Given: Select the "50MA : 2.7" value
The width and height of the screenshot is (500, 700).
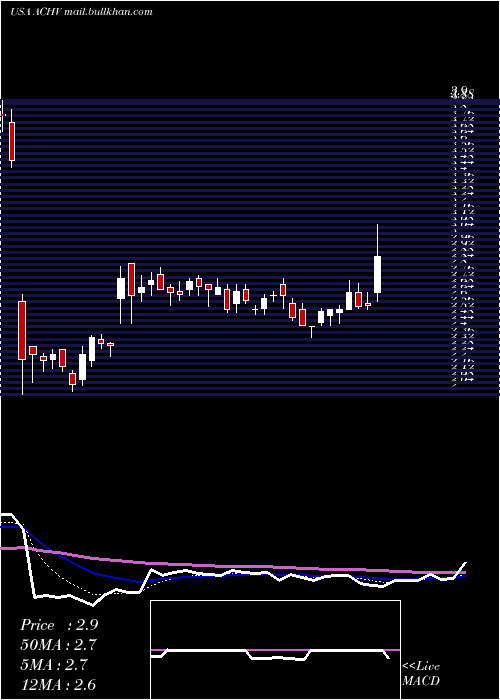Looking at the screenshot, I should tap(58, 645).
